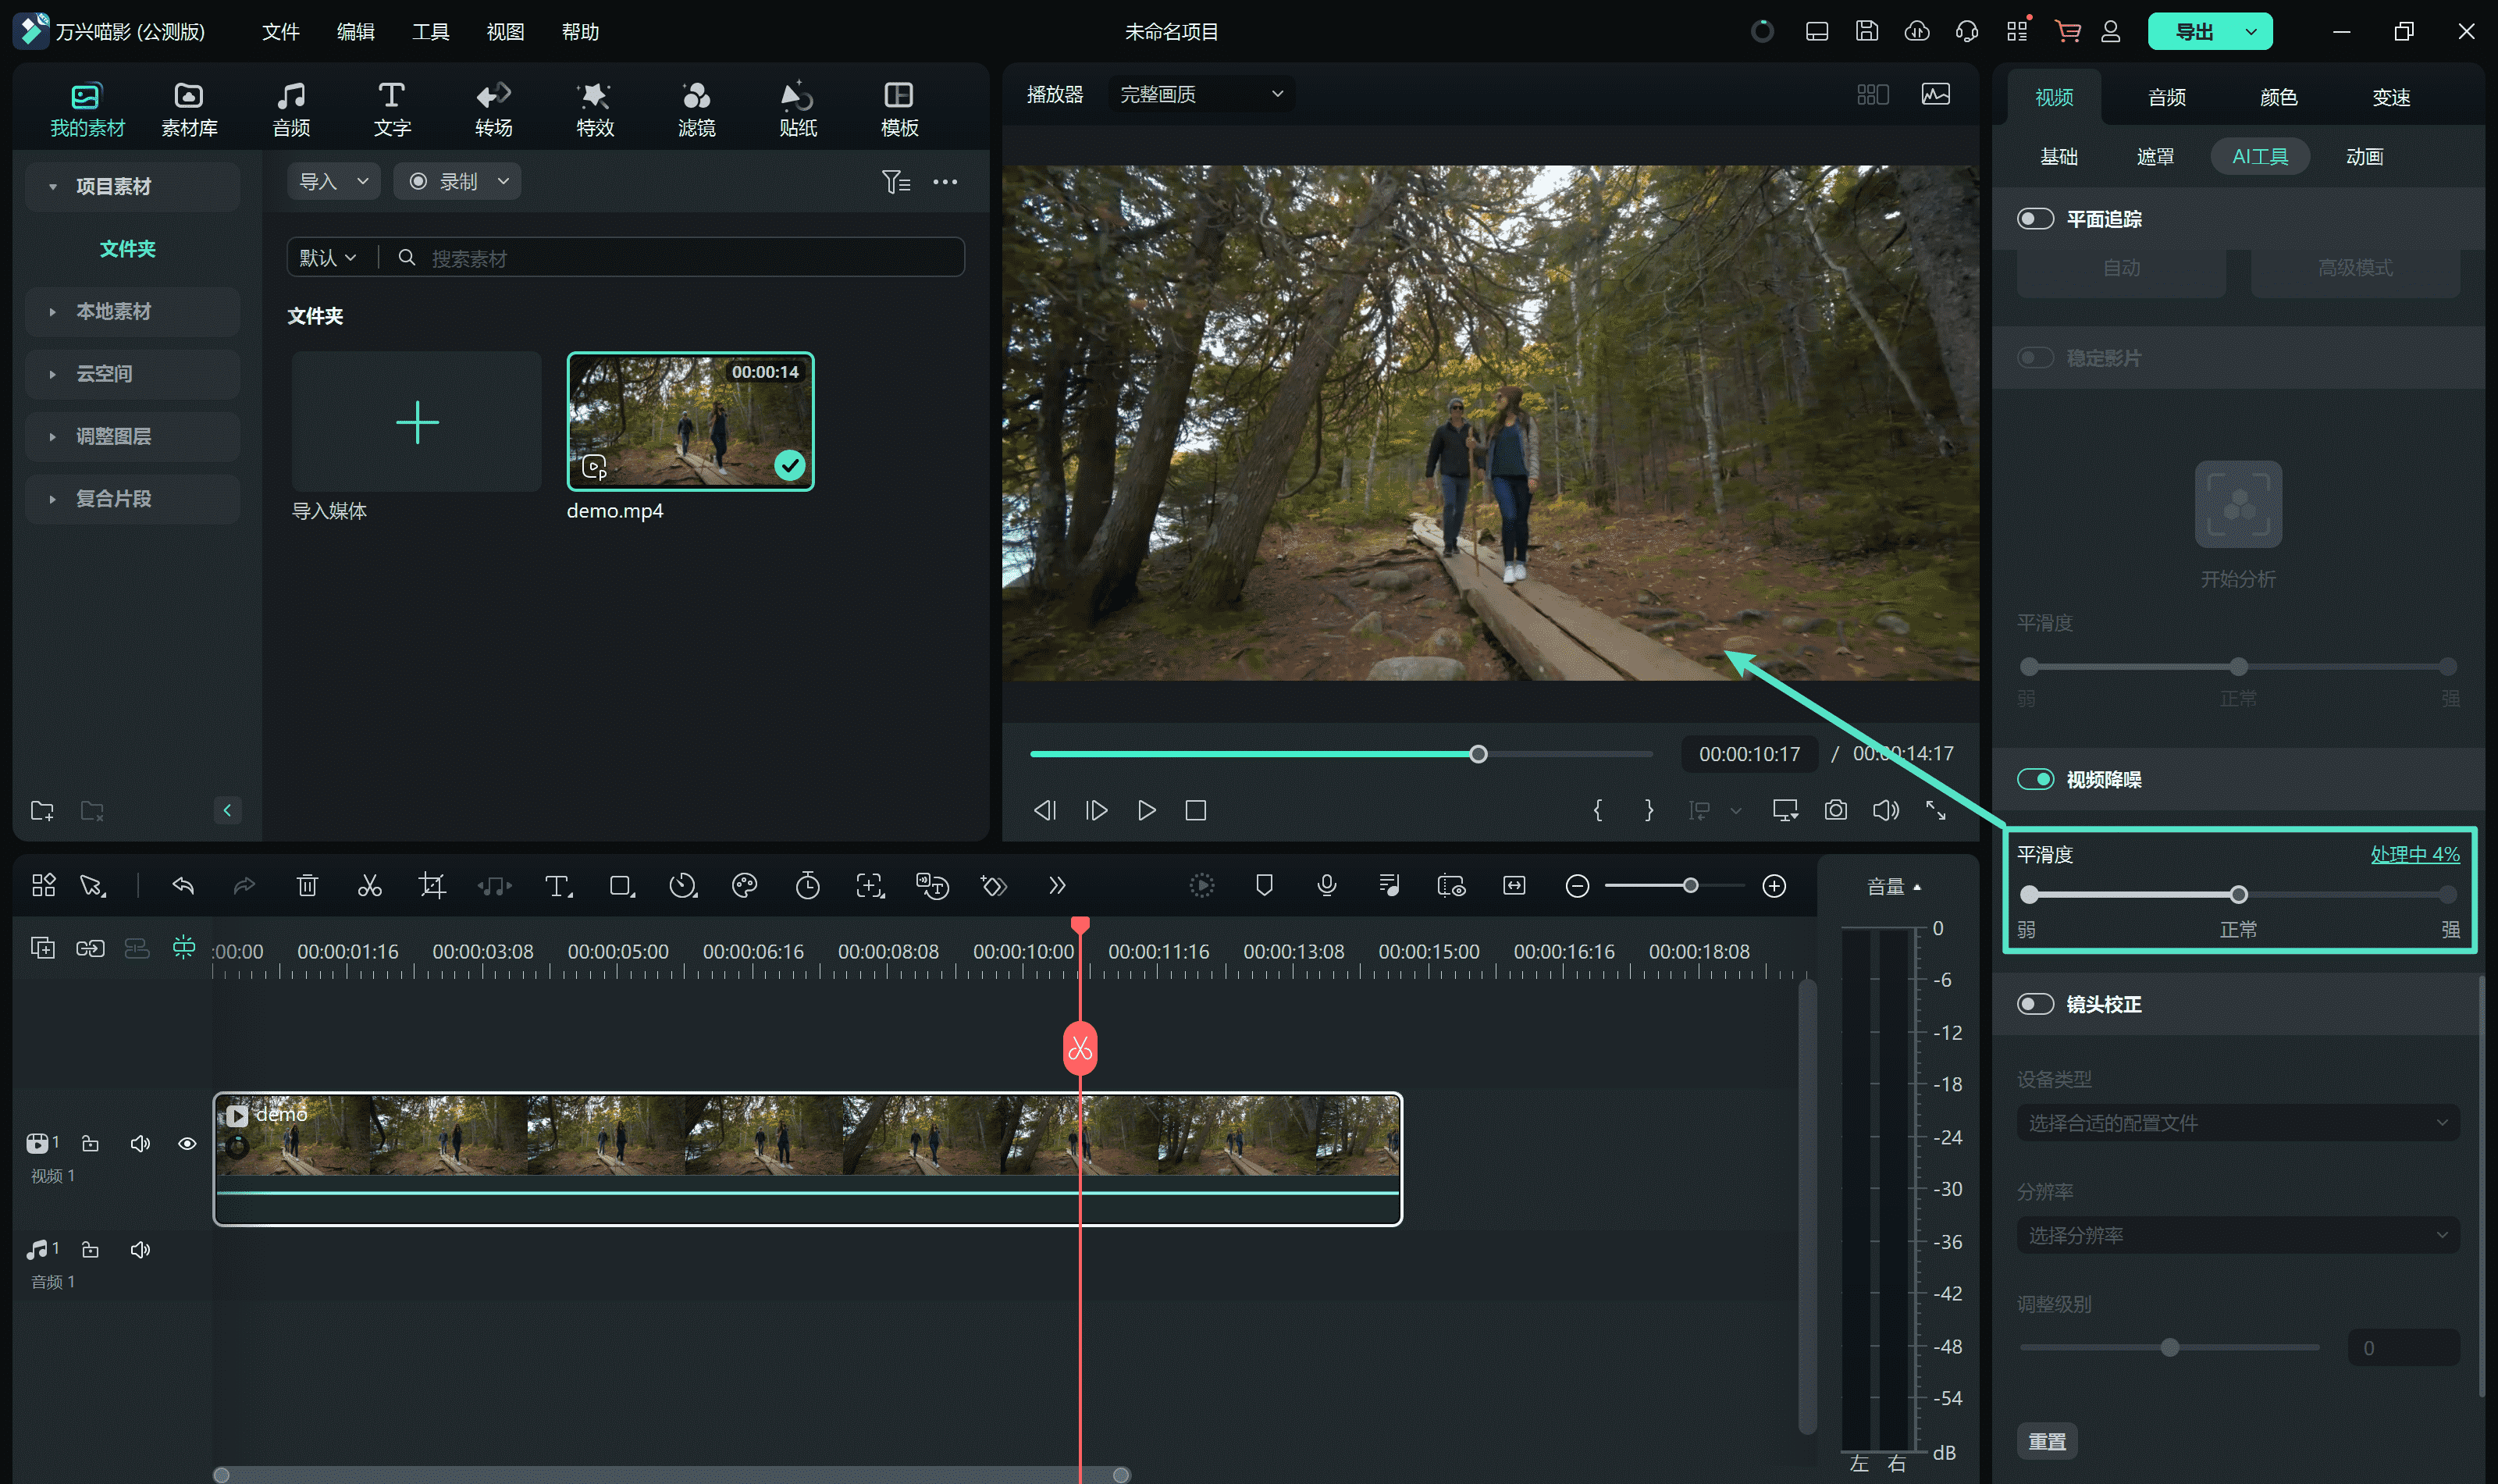
Task: Open the 素材库 stock media library
Action: click(x=189, y=109)
